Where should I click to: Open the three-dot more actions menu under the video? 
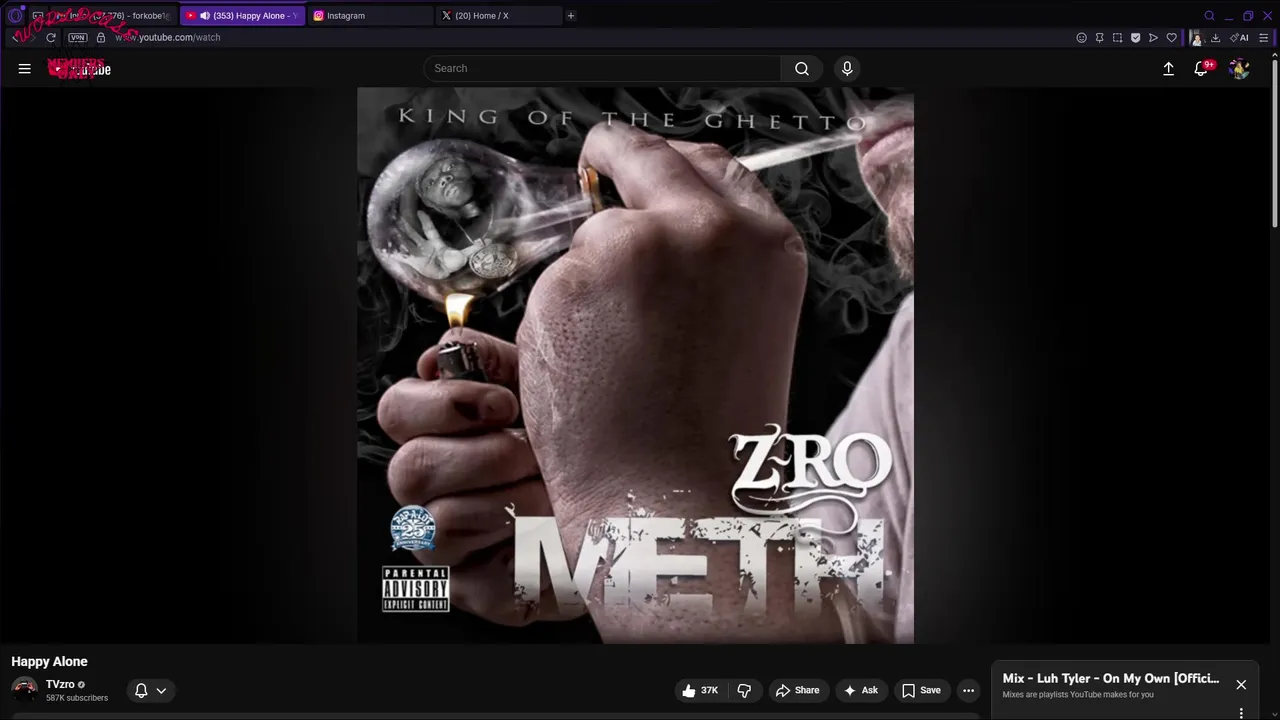pos(968,690)
